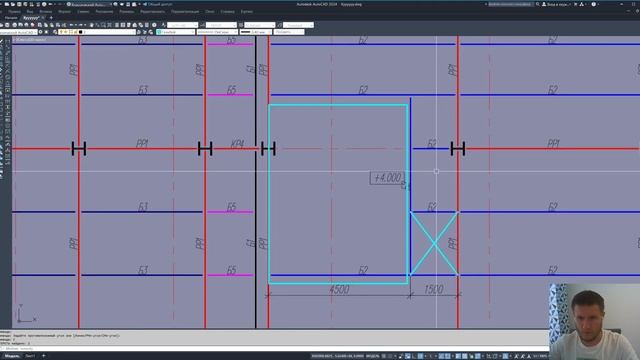Open the Голубой color control dropdown
The height and width of the screenshot is (360, 640).
pyautogui.click(x=176, y=32)
